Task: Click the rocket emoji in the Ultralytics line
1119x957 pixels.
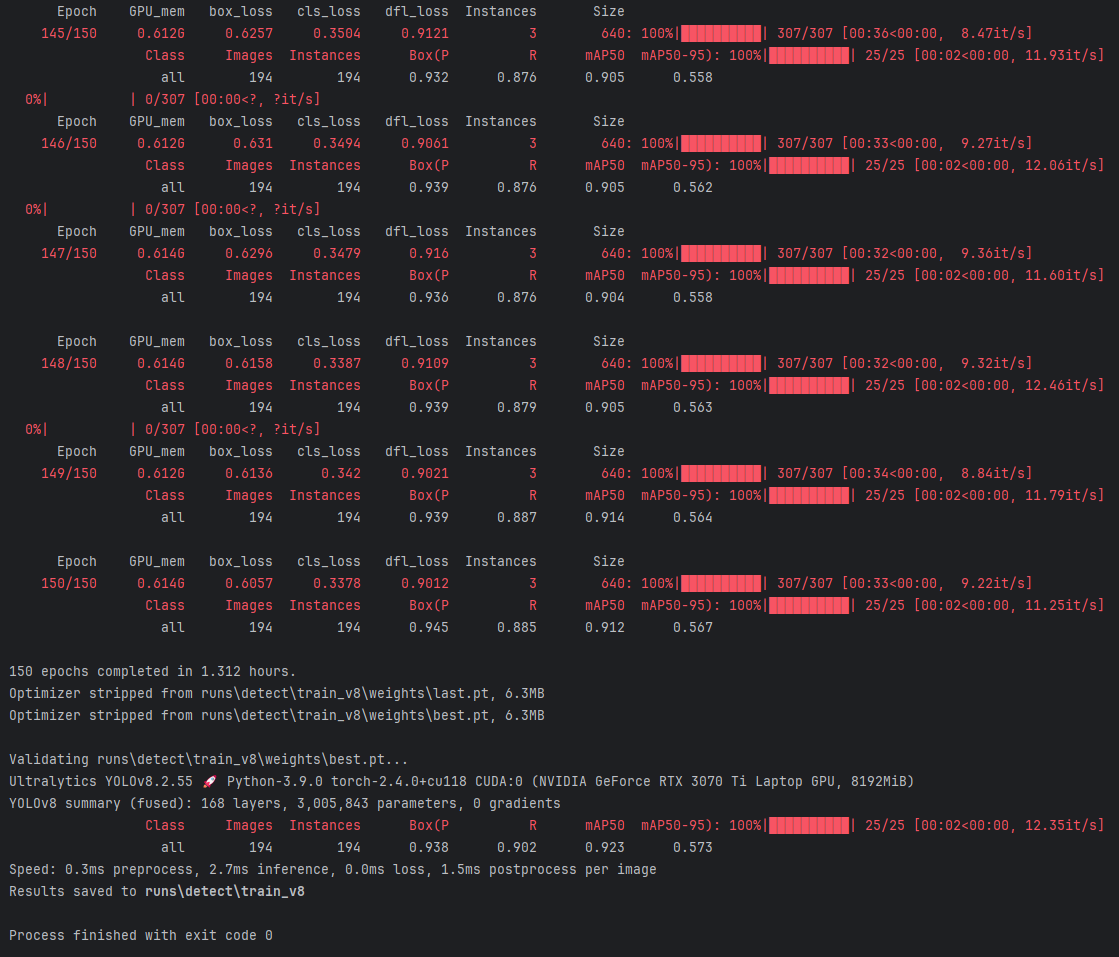Action: [209, 781]
